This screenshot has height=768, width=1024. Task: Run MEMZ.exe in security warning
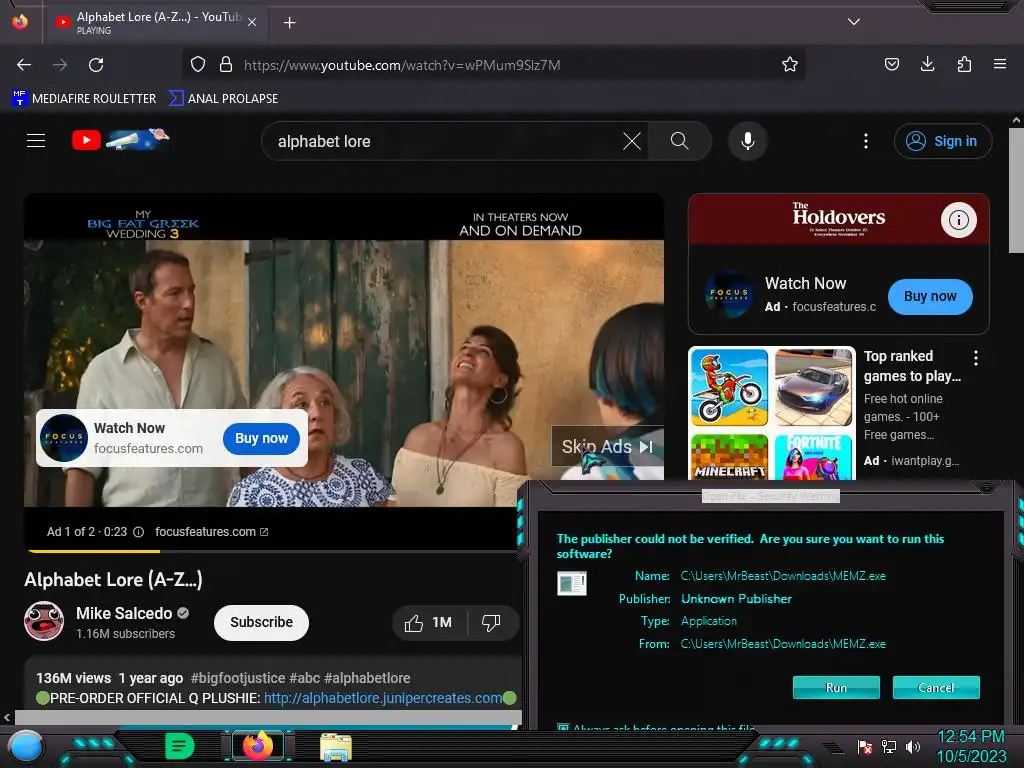pos(836,688)
